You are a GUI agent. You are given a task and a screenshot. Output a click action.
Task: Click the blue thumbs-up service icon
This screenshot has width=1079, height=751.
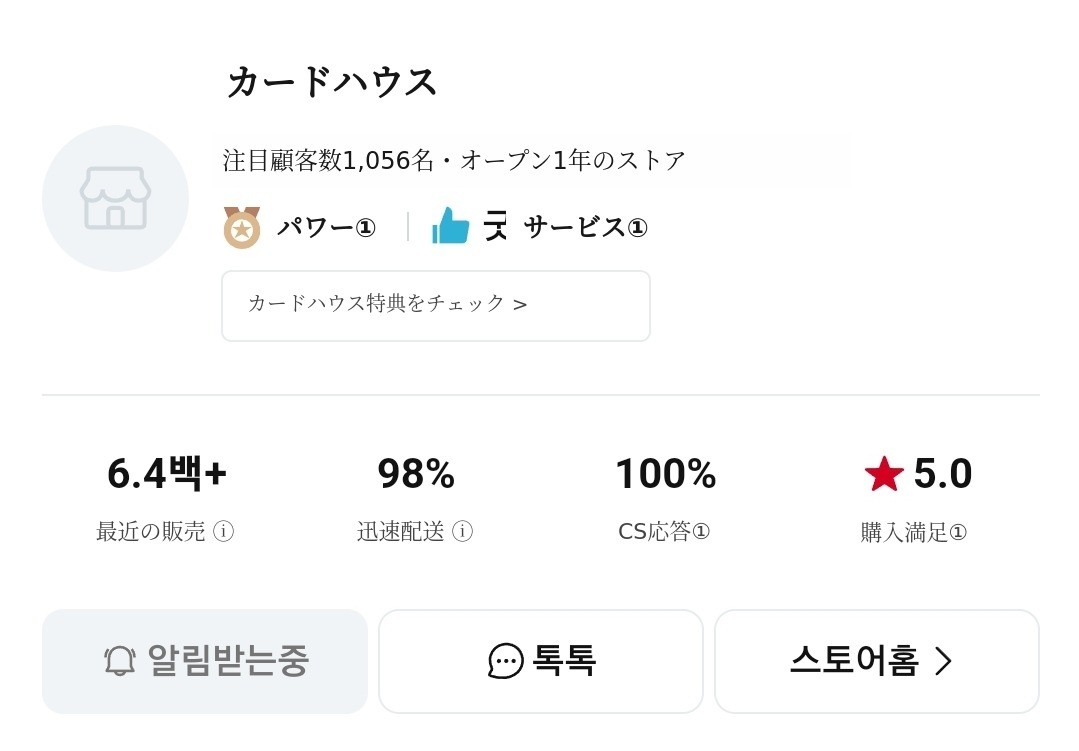[451, 226]
